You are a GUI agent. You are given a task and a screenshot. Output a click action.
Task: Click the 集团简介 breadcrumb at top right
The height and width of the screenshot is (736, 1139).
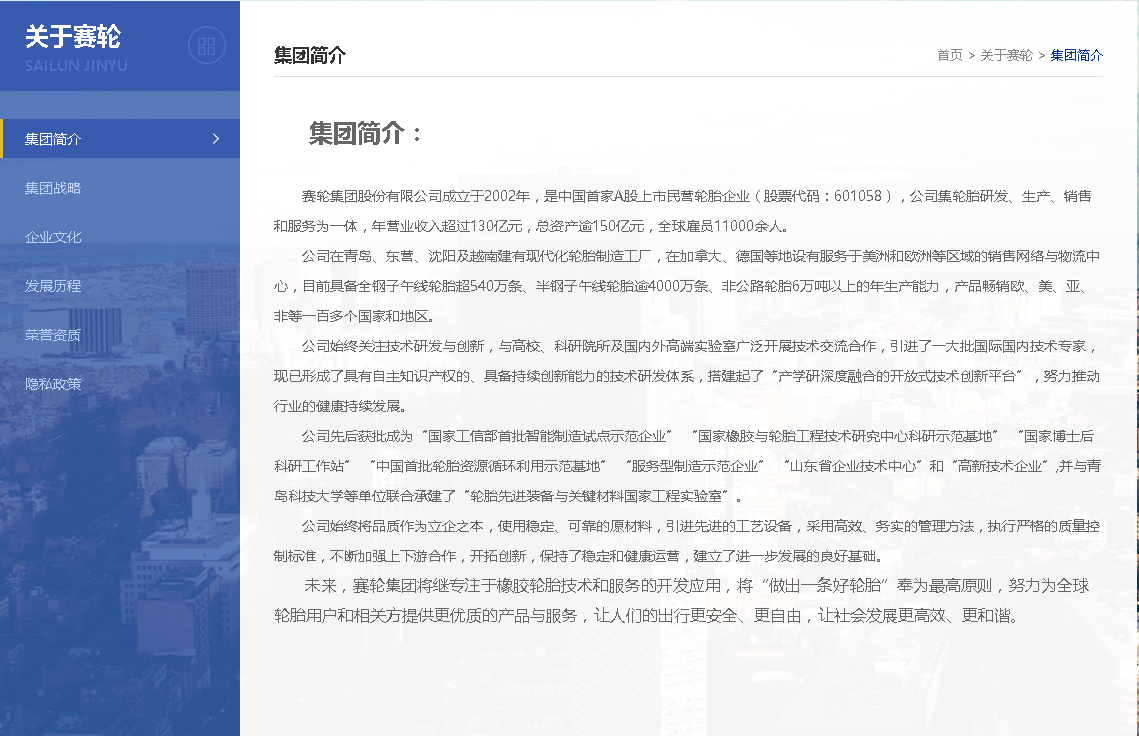pyautogui.click(x=1076, y=55)
